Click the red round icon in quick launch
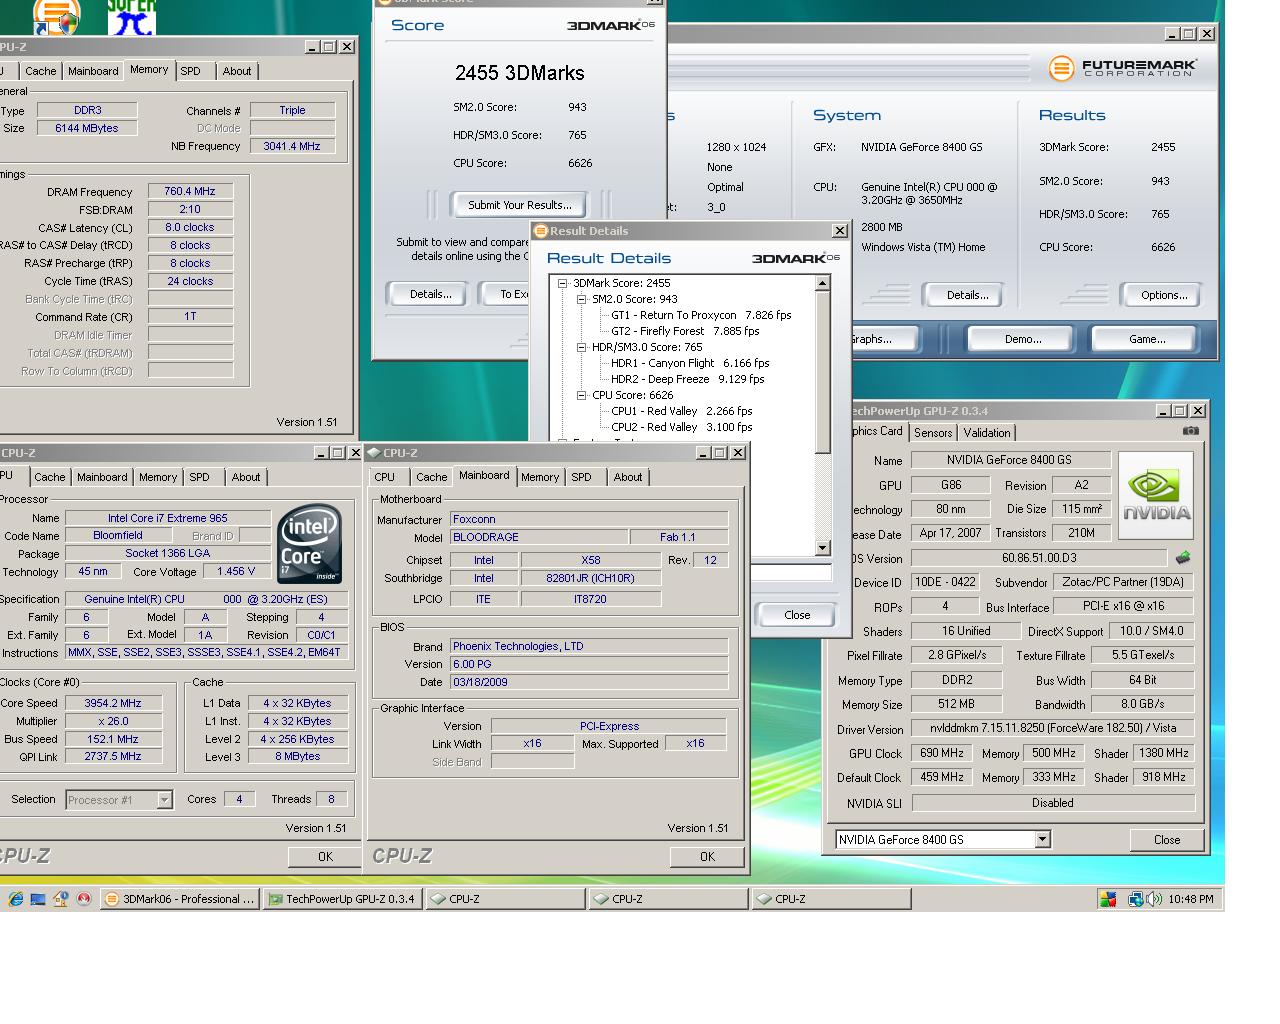 [x=84, y=899]
